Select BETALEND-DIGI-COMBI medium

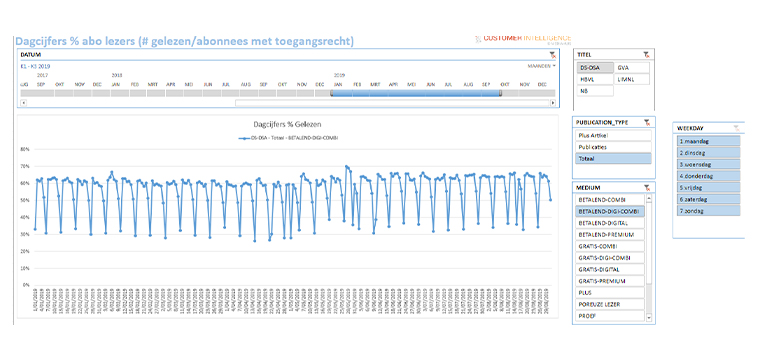610,211
